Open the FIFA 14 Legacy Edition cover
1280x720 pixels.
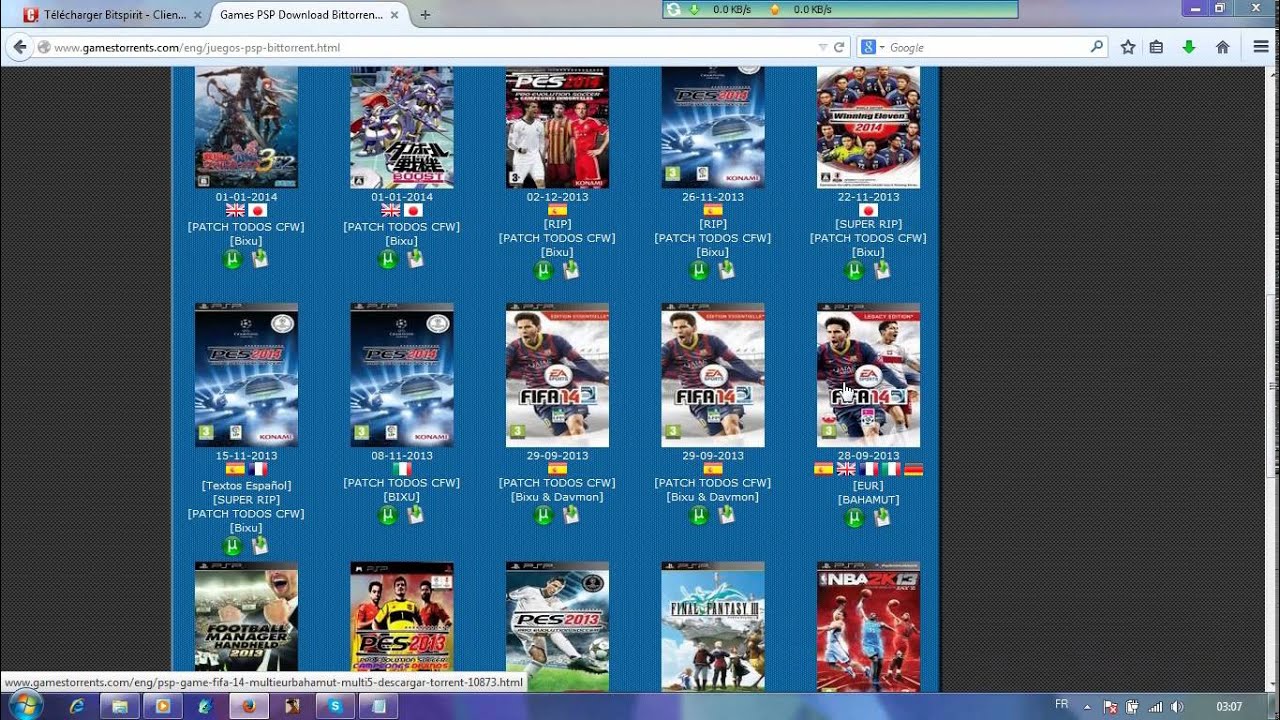coord(868,375)
